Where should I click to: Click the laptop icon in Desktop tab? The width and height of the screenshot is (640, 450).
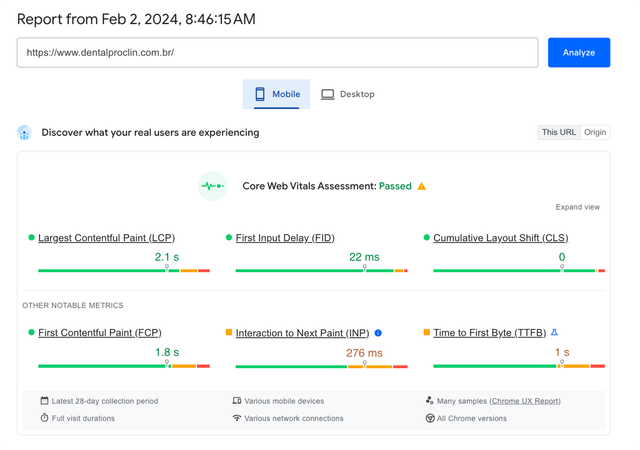(x=327, y=94)
